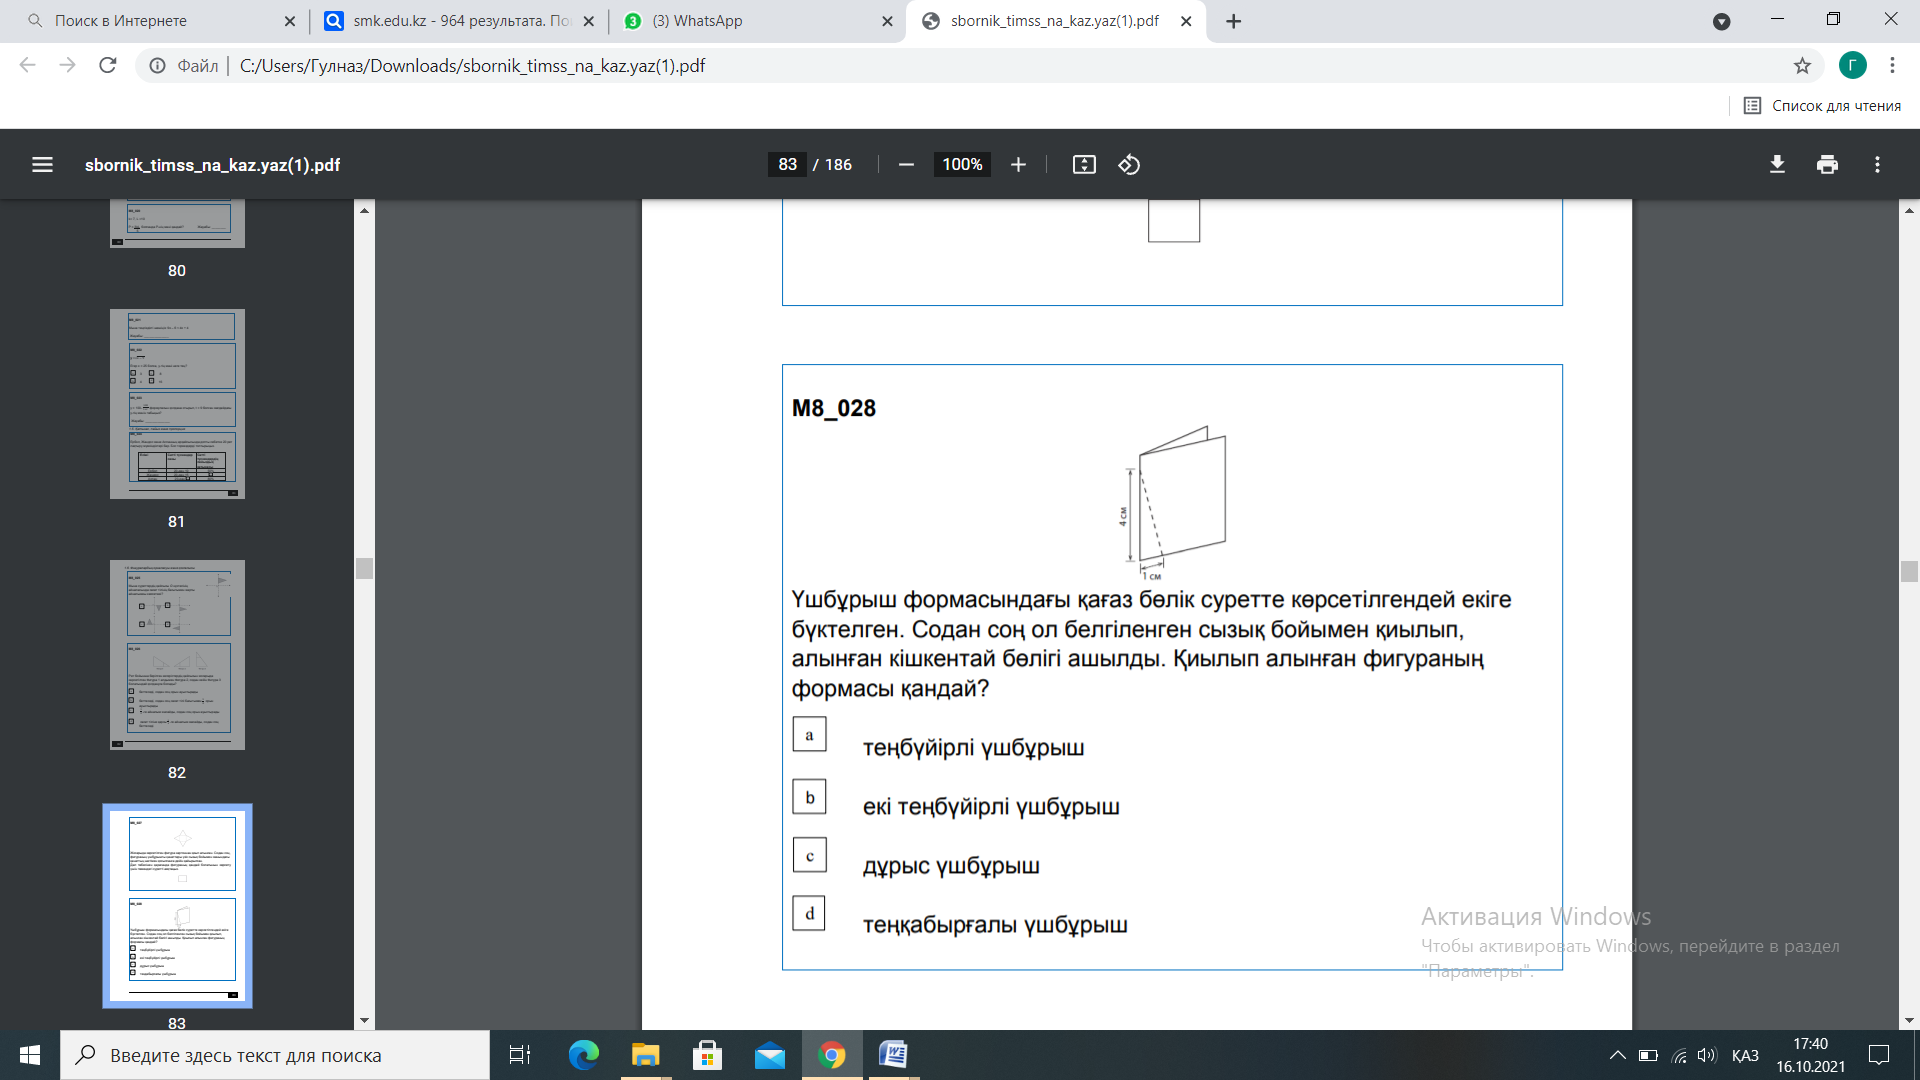This screenshot has width=1920, height=1080.
Task: Select answer checkbox d
Action: pyautogui.click(x=809, y=913)
